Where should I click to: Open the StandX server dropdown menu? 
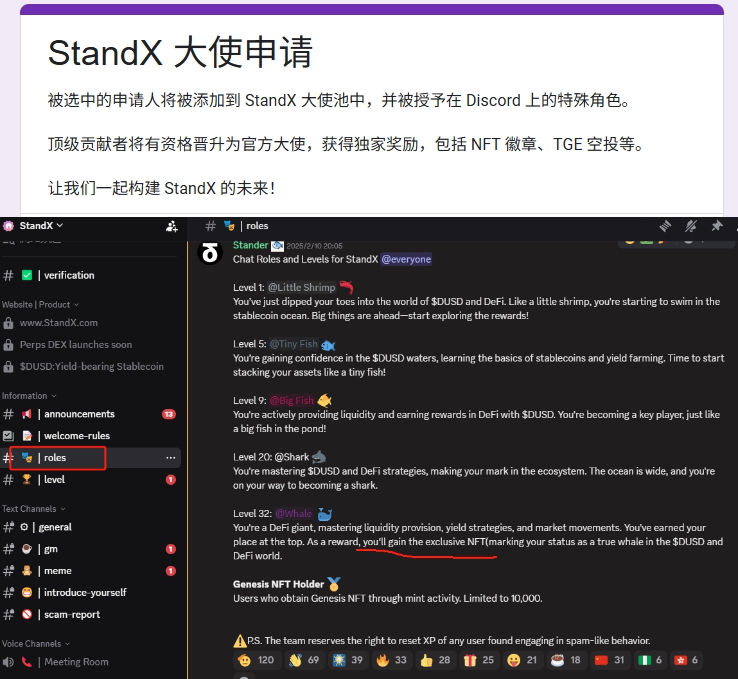40,226
